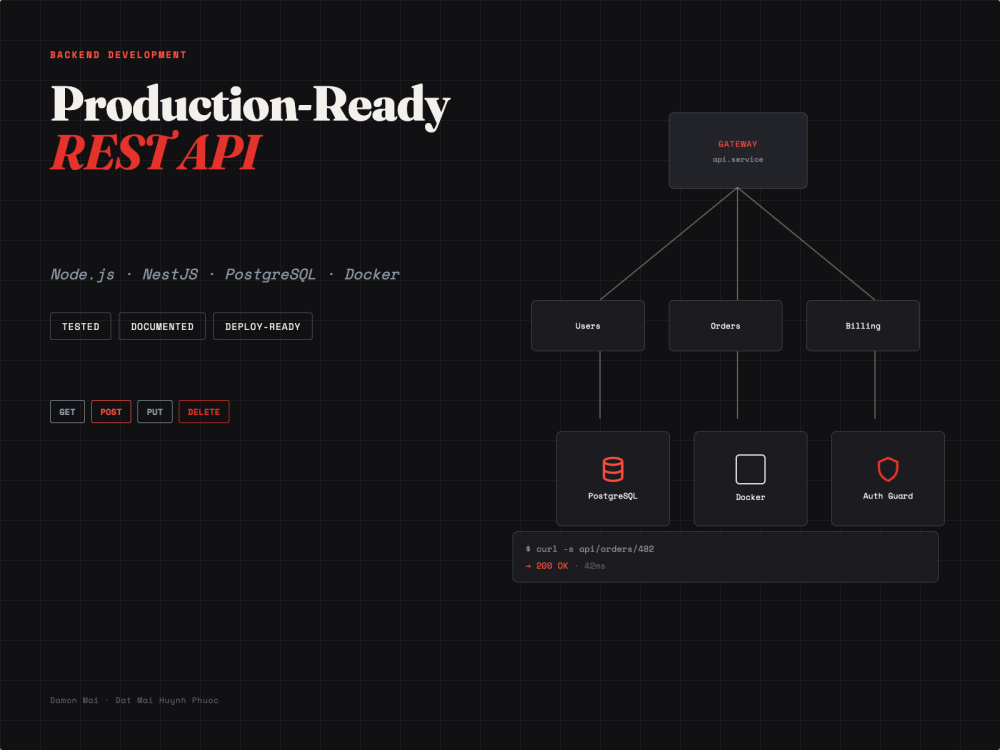Click the author name Dat Mai Huynh Phuoc
The image size is (1000, 750).
pos(167,700)
